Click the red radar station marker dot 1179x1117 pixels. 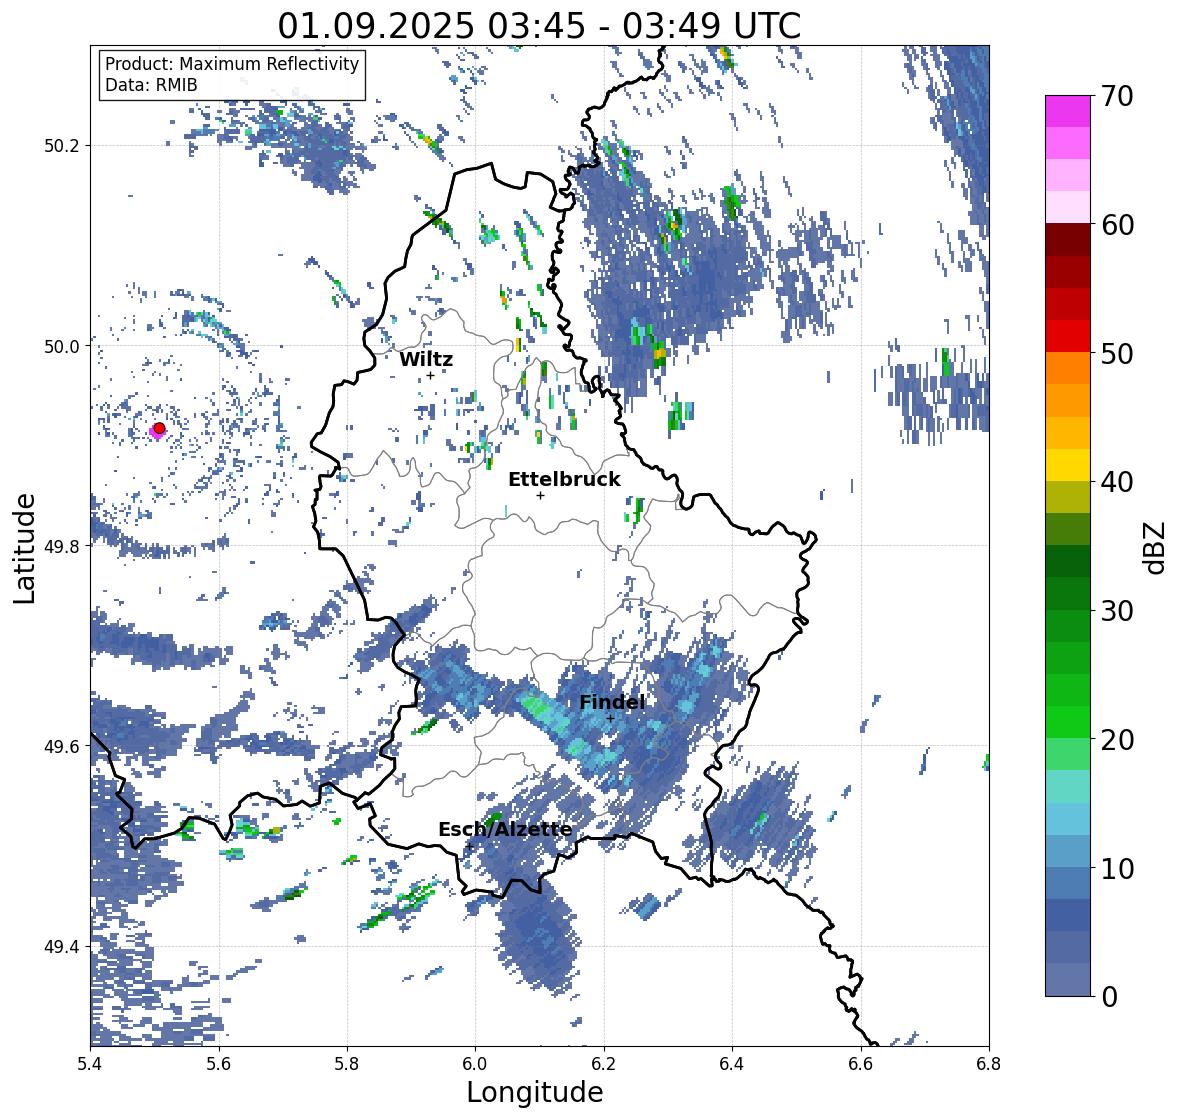[x=159, y=428]
